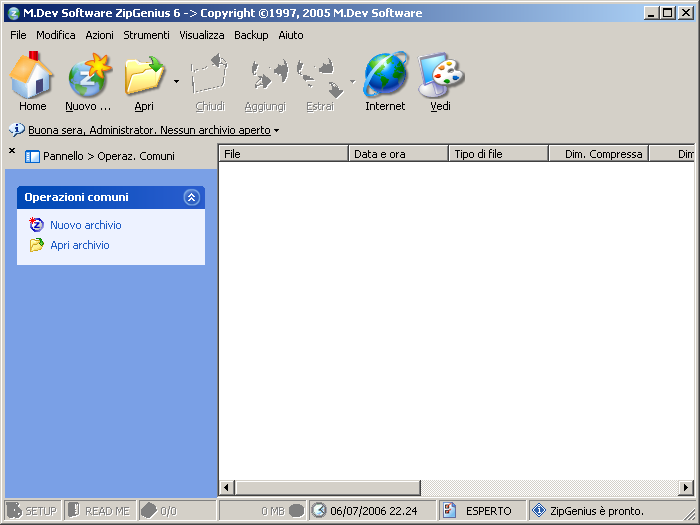Close the side panel with the x button
This screenshot has height=525, width=700.
(12, 150)
